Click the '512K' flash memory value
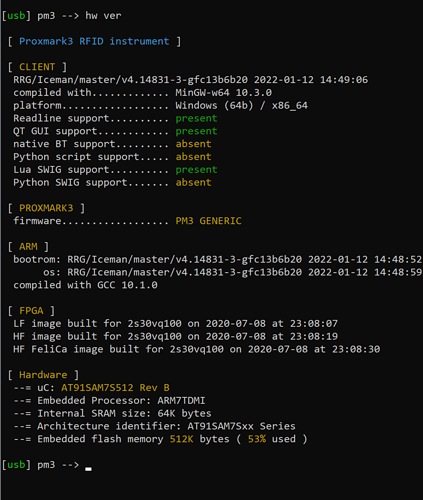The width and height of the screenshot is (423, 500). click(x=181, y=439)
